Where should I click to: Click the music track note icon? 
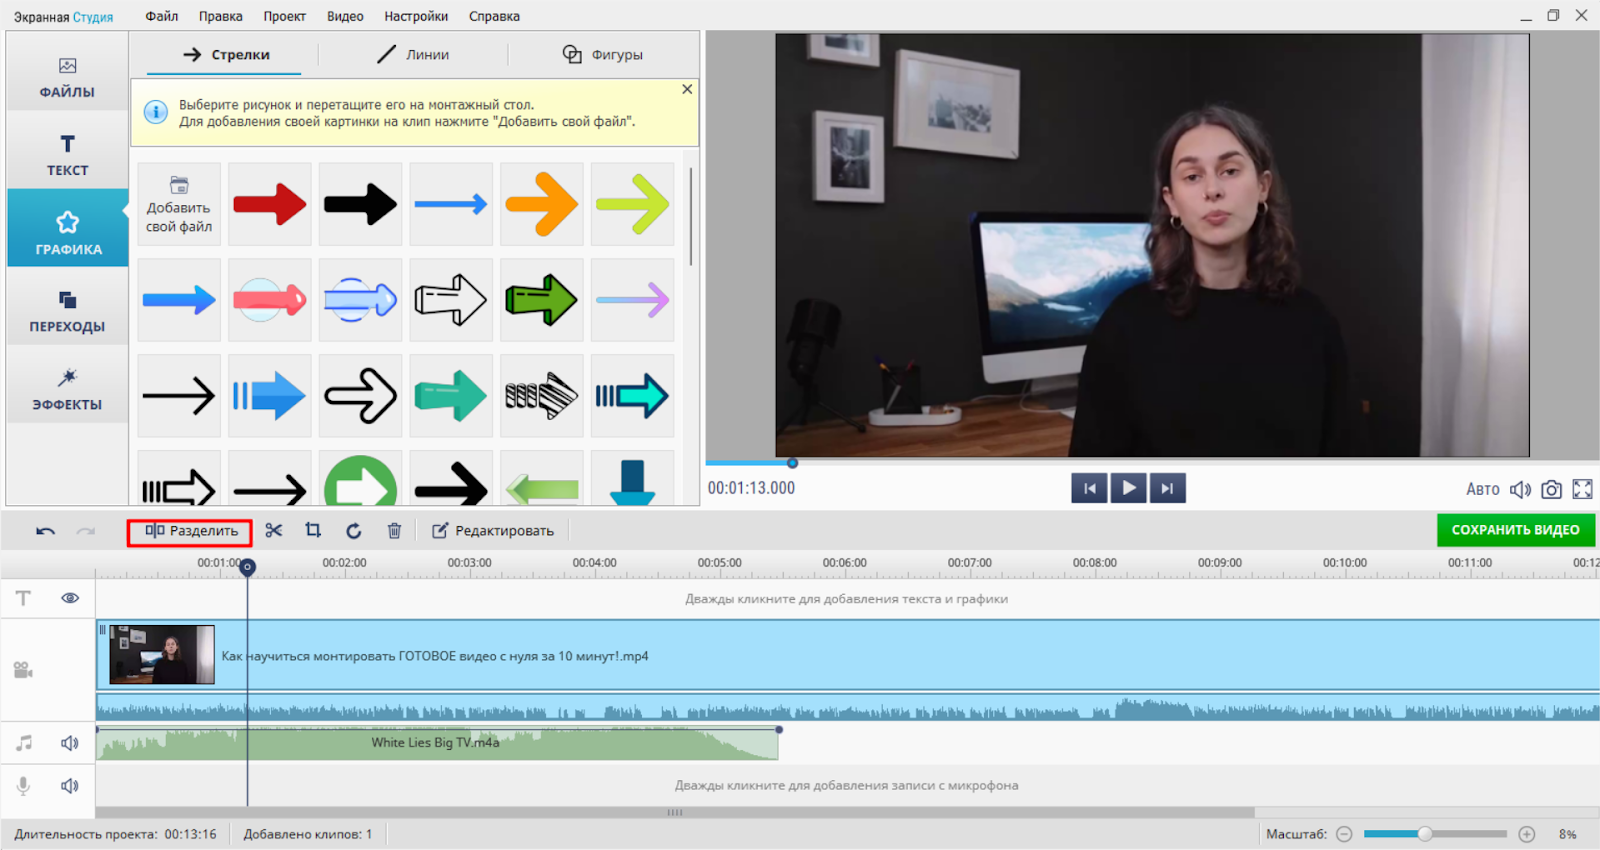point(24,743)
